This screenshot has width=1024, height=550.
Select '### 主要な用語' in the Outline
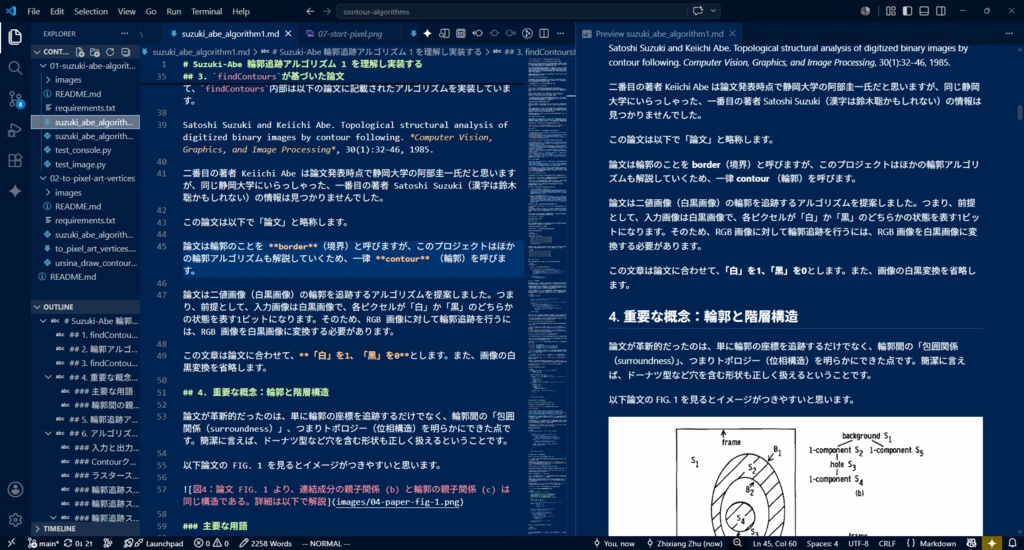point(103,391)
